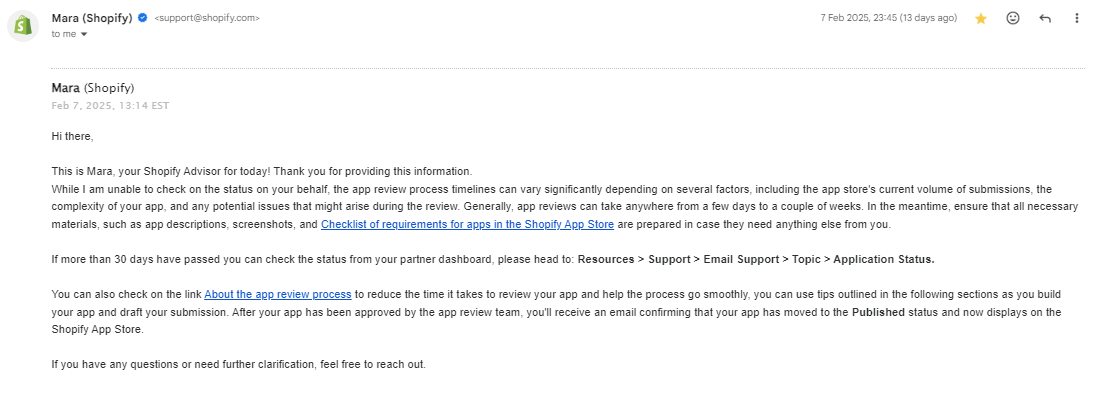The width and height of the screenshot is (1096, 413).
Task: Click the bold 'Published' word
Action: coord(878,312)
